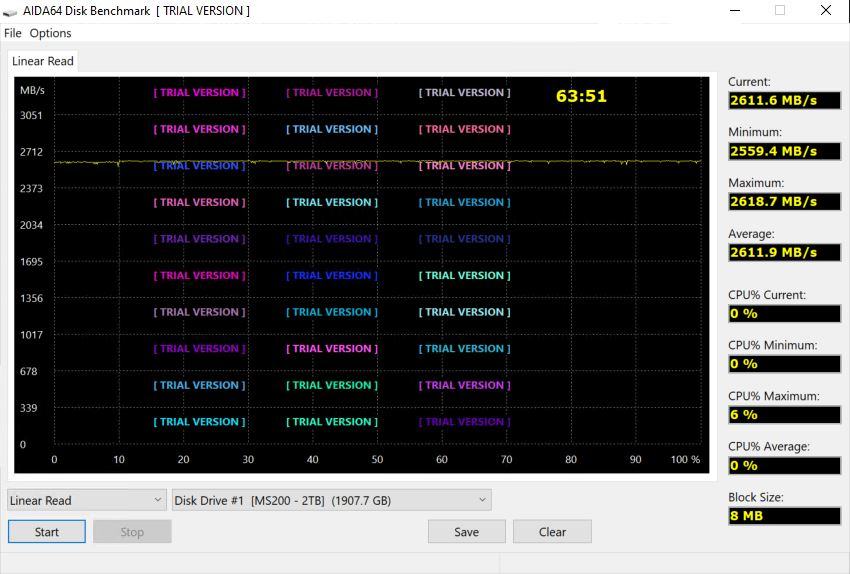Click the 80 mark on x-axis

pyautogui.click(x=571, y=460)
